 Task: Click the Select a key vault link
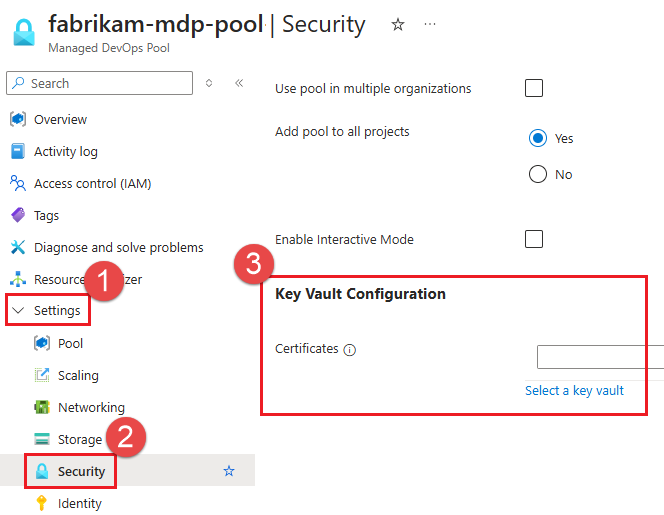click(574, 390)
